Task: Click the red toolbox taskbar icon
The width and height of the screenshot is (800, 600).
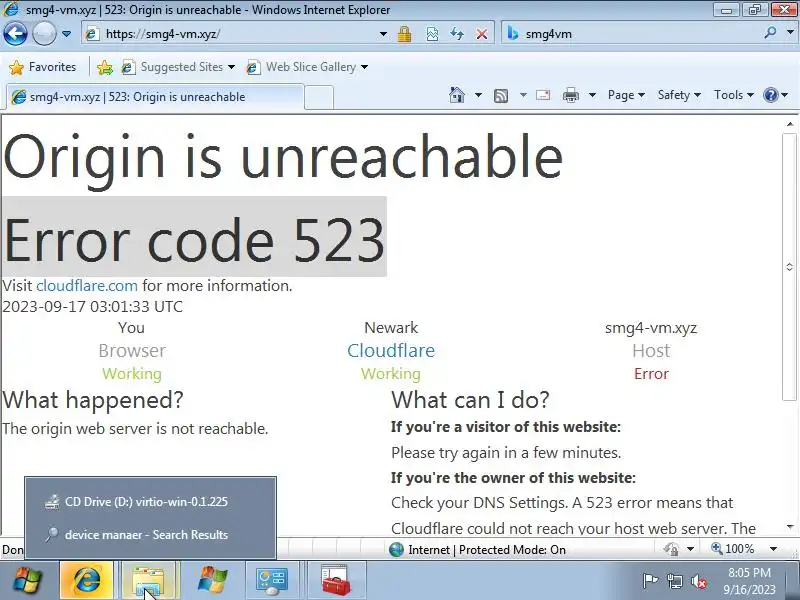Action: click(x=335, y=580)
